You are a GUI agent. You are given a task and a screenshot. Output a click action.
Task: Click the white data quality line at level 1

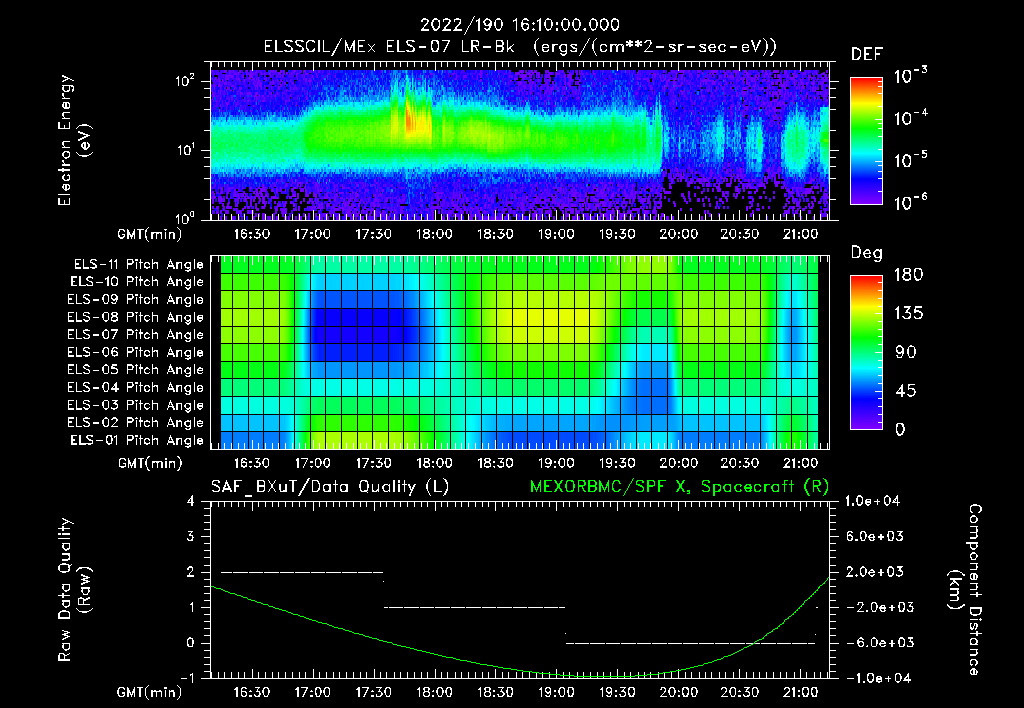pyautogui.click(x=475, y=607)
